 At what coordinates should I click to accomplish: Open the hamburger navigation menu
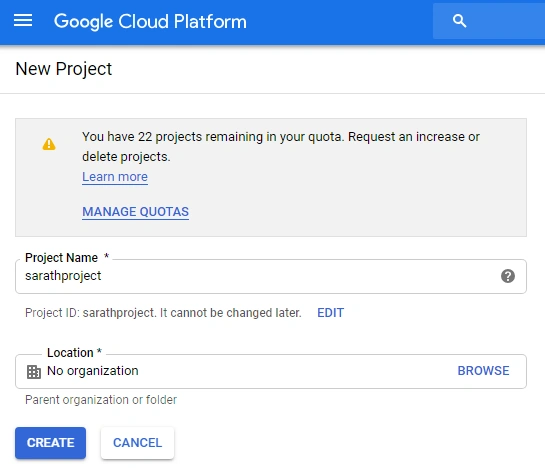click(23, 21)
